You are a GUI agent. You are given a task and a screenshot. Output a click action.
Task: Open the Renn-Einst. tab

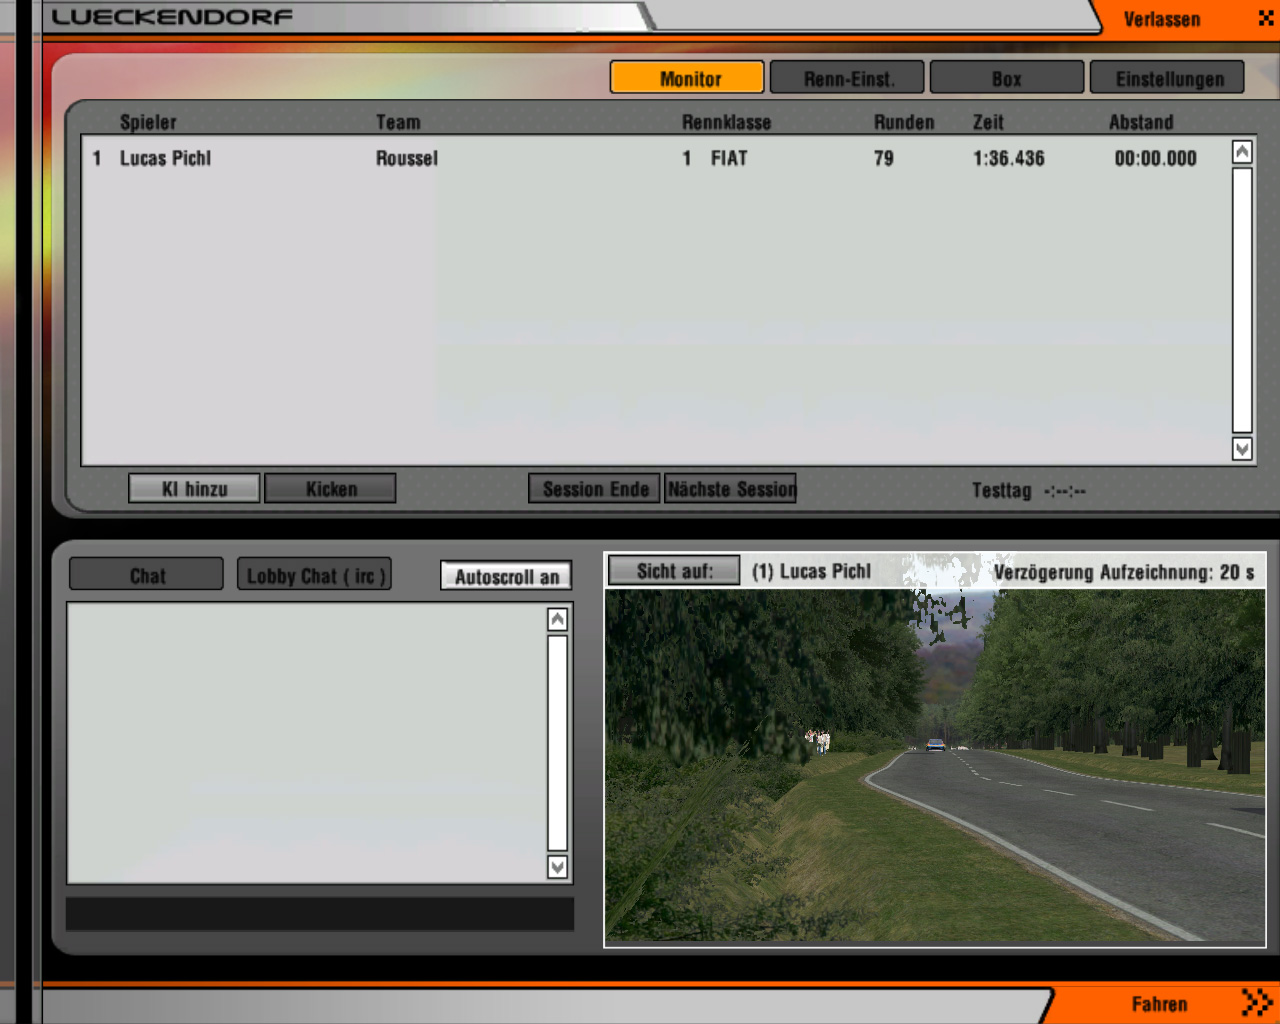click(x=847, y=78)
